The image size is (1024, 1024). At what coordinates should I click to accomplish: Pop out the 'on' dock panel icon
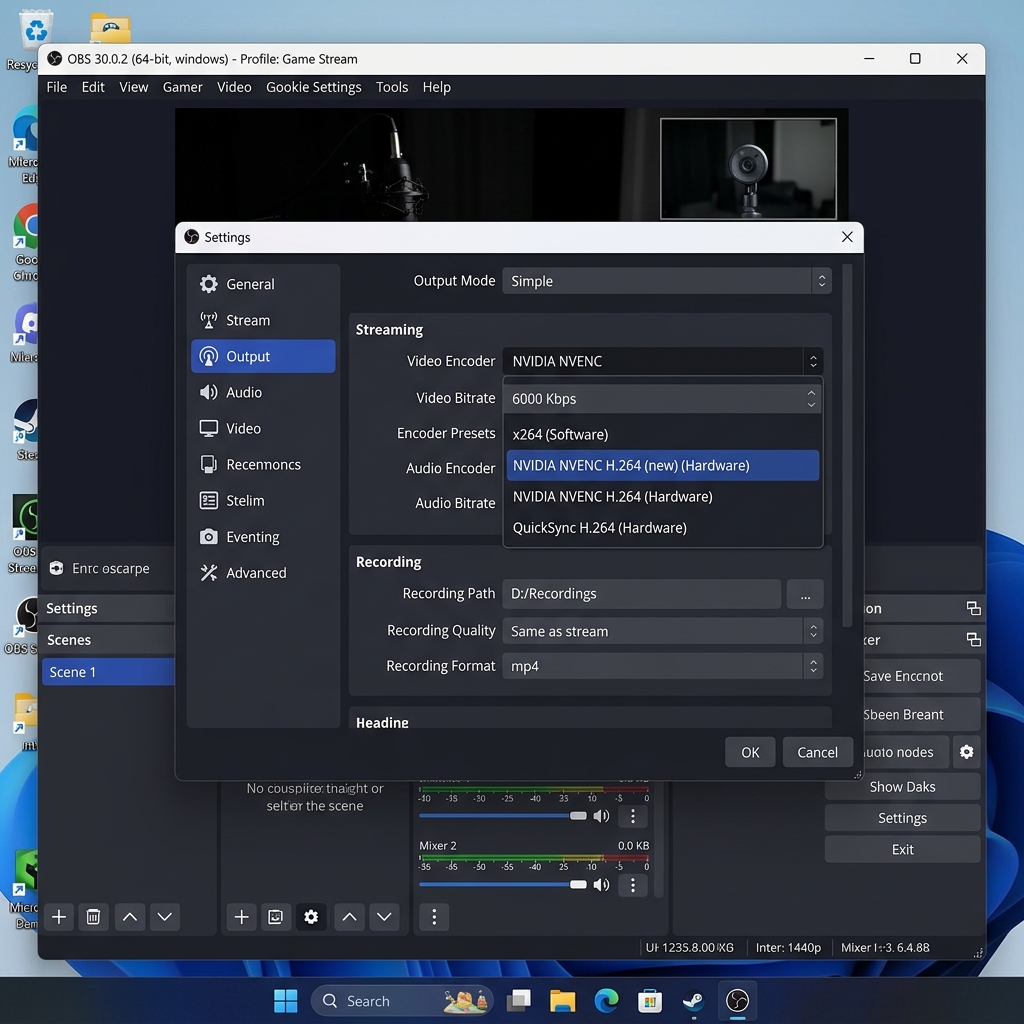[x=973, y=609]
